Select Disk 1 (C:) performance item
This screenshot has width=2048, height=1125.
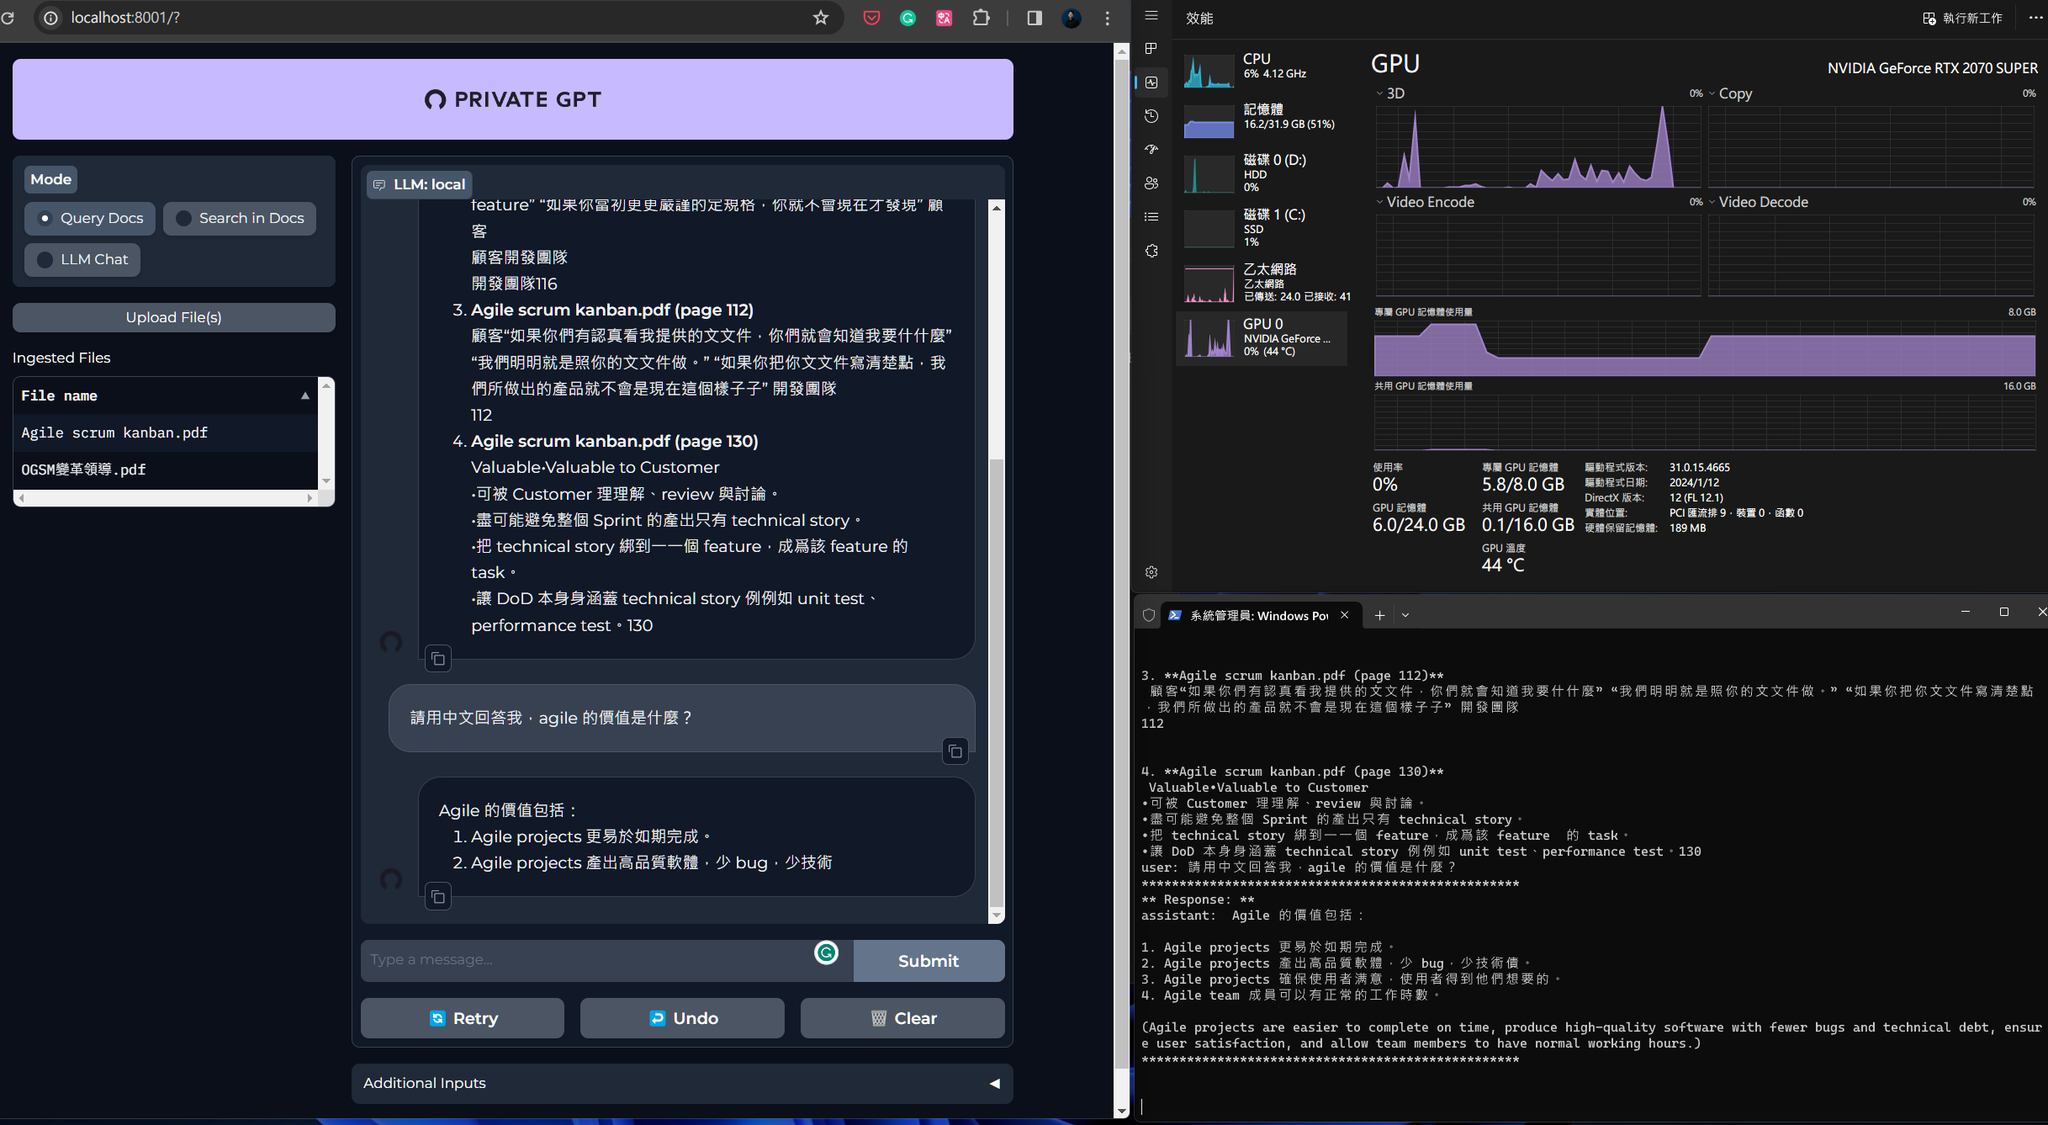click(x=1262, y=228)
